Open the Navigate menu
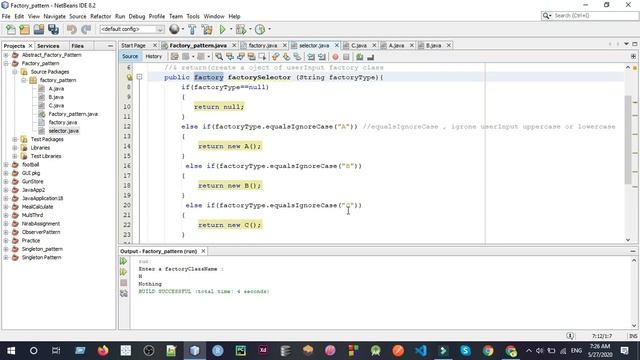640x360 pixels. coord(55,16)
